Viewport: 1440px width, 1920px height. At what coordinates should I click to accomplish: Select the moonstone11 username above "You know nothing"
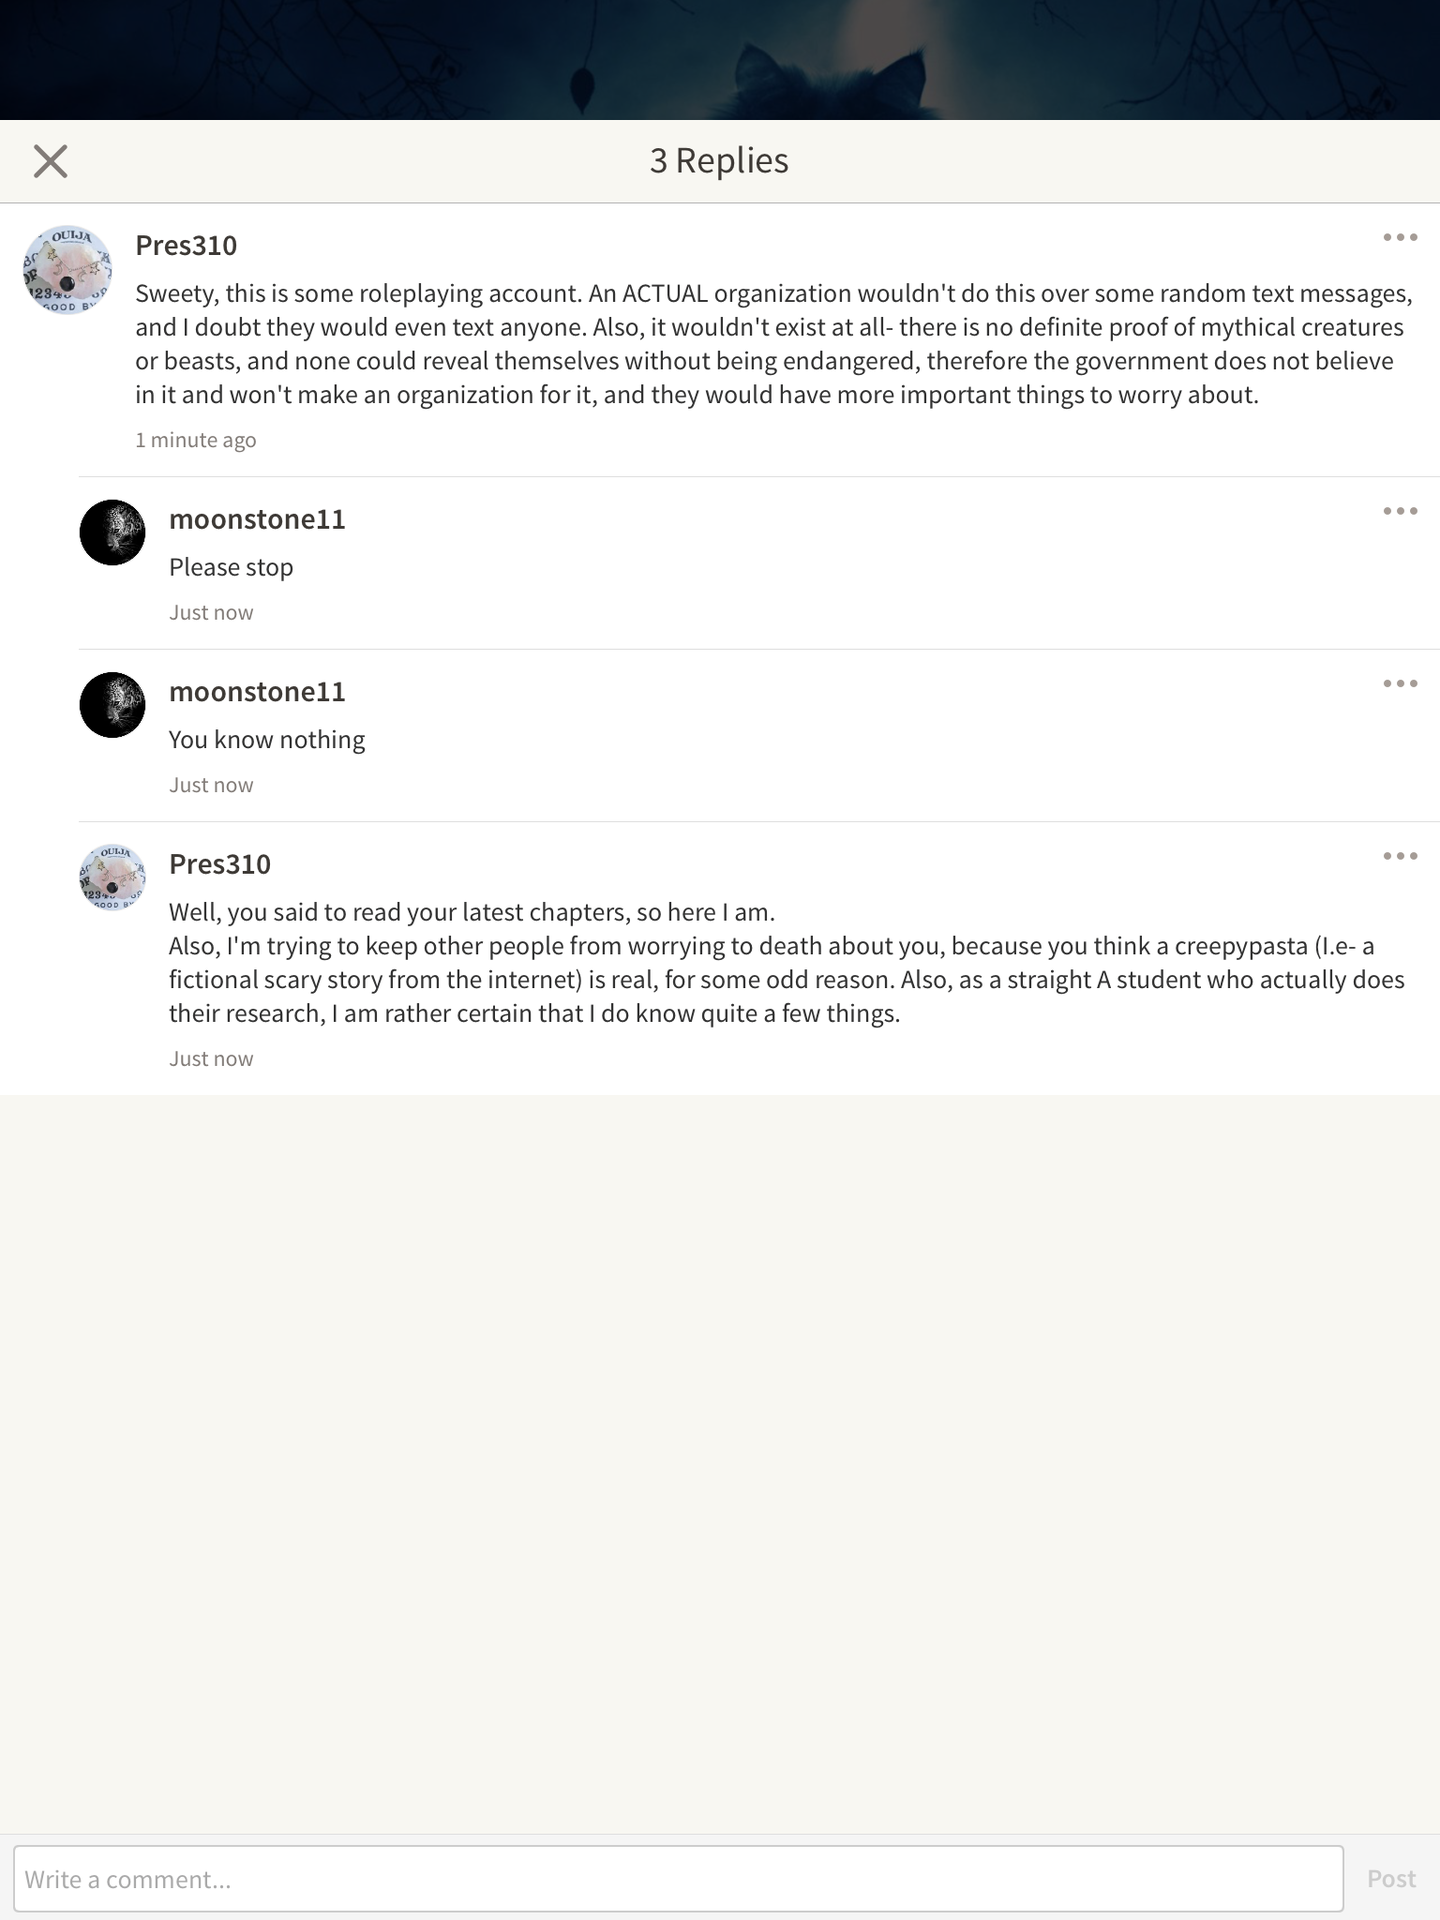click(257, 692)
